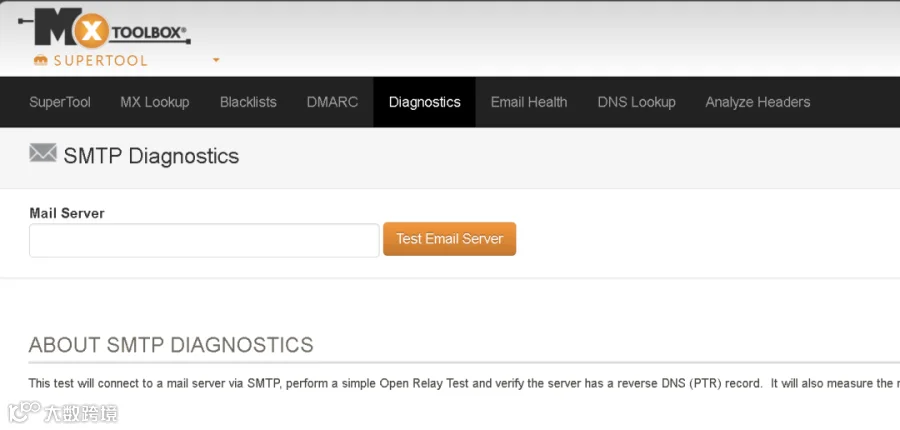Viewport: 900px width, 430px height.
Task: Click the description starting "This test will connect"
Action: pos(464,383)
